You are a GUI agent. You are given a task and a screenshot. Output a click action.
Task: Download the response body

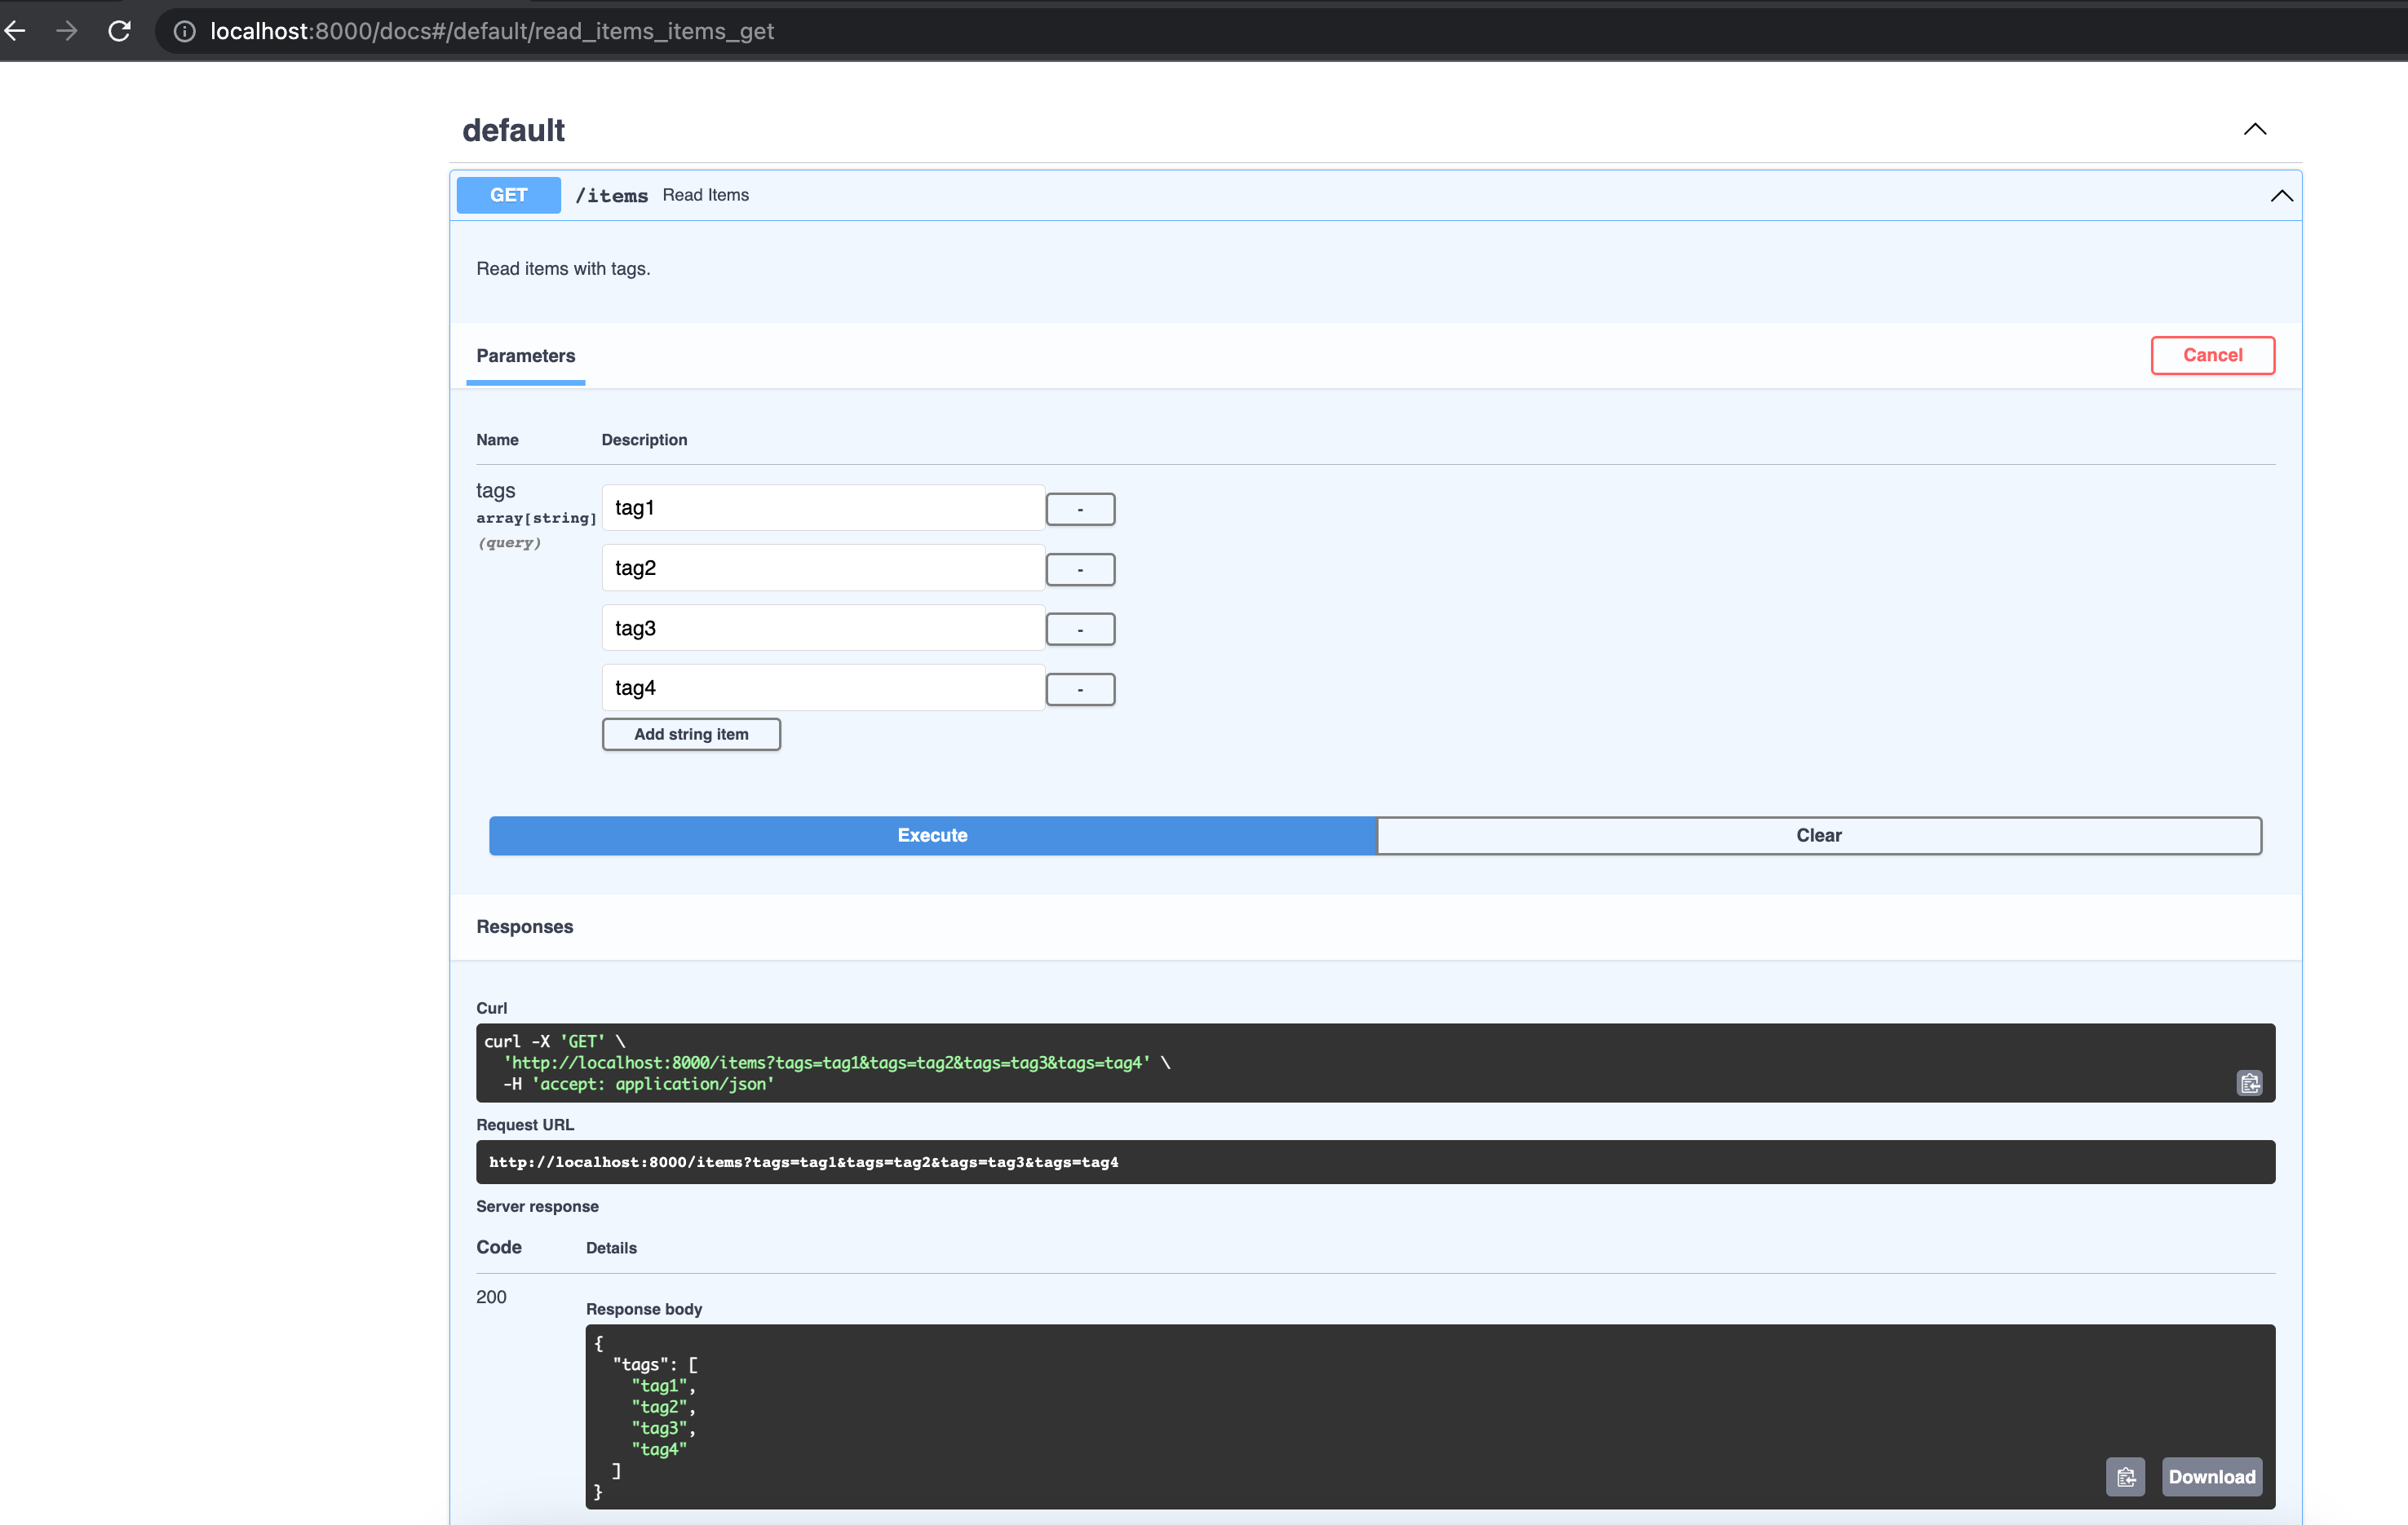click(2211, 1477)
